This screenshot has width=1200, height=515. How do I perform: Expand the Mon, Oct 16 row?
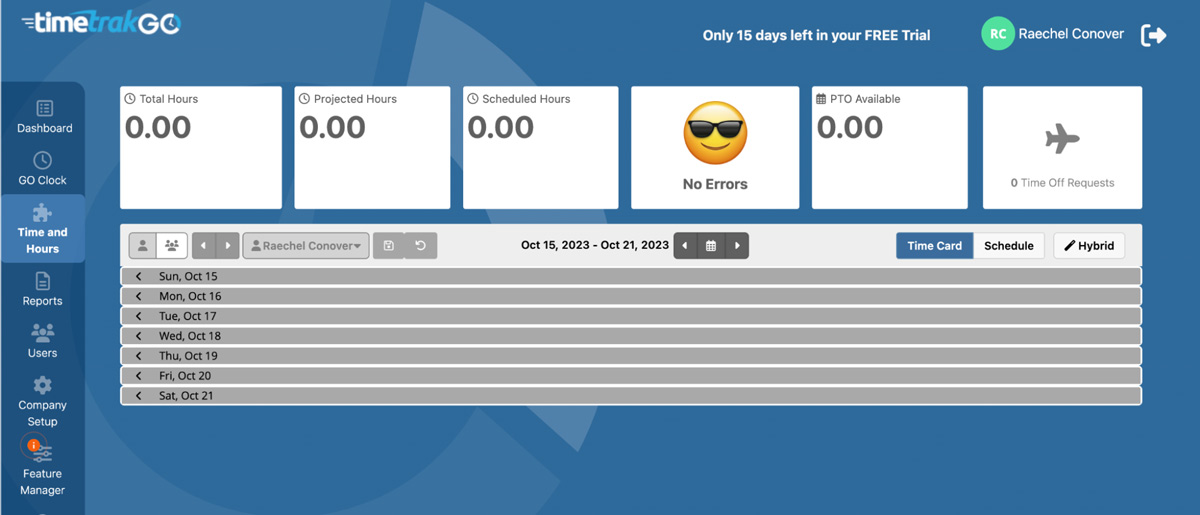click(x=631, y=296)
